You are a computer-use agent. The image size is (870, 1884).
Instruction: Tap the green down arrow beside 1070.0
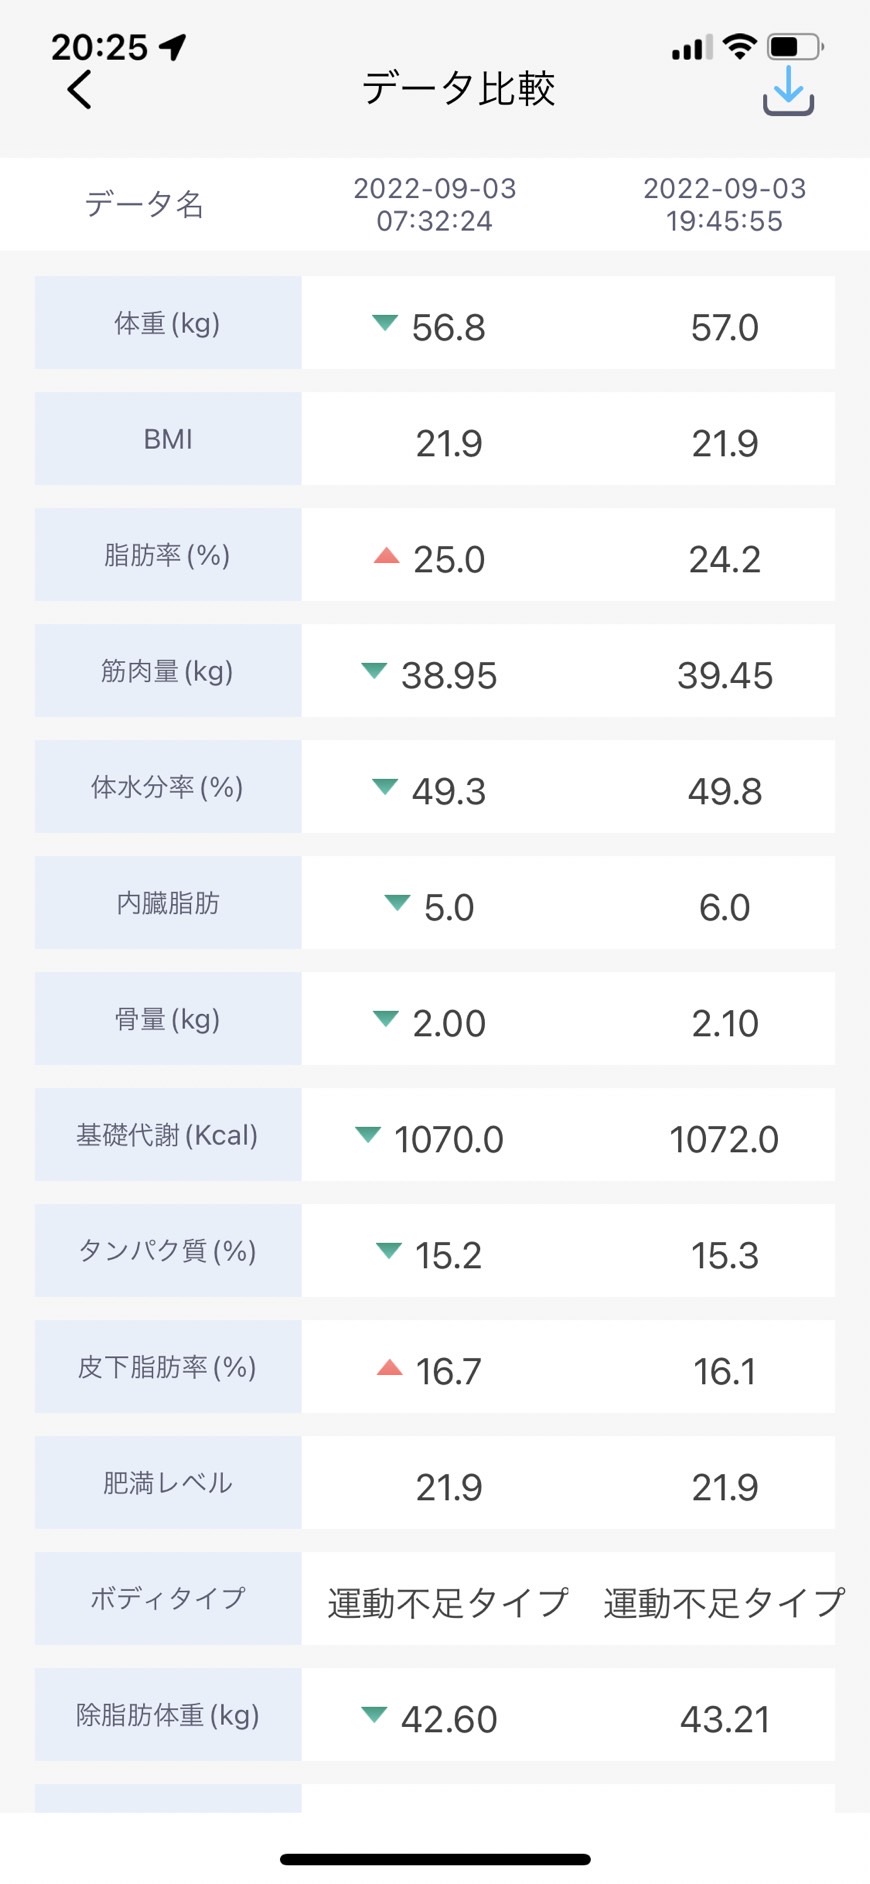pos(368,1134)
